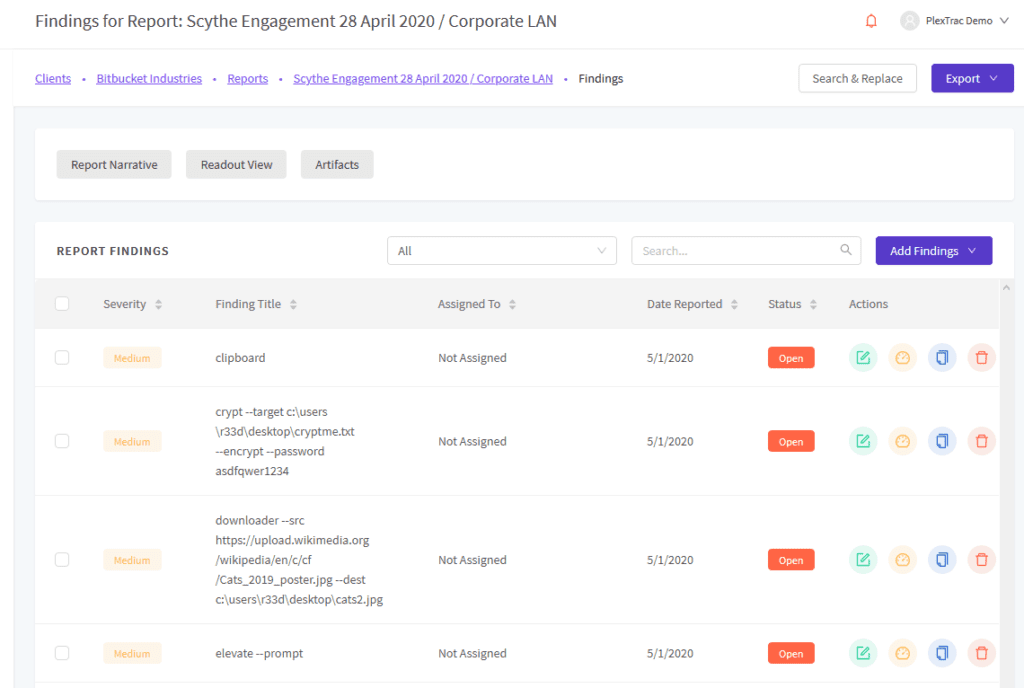Select the checkbox for the clipboard finding

pyautogui.click(x=62, y=357)
